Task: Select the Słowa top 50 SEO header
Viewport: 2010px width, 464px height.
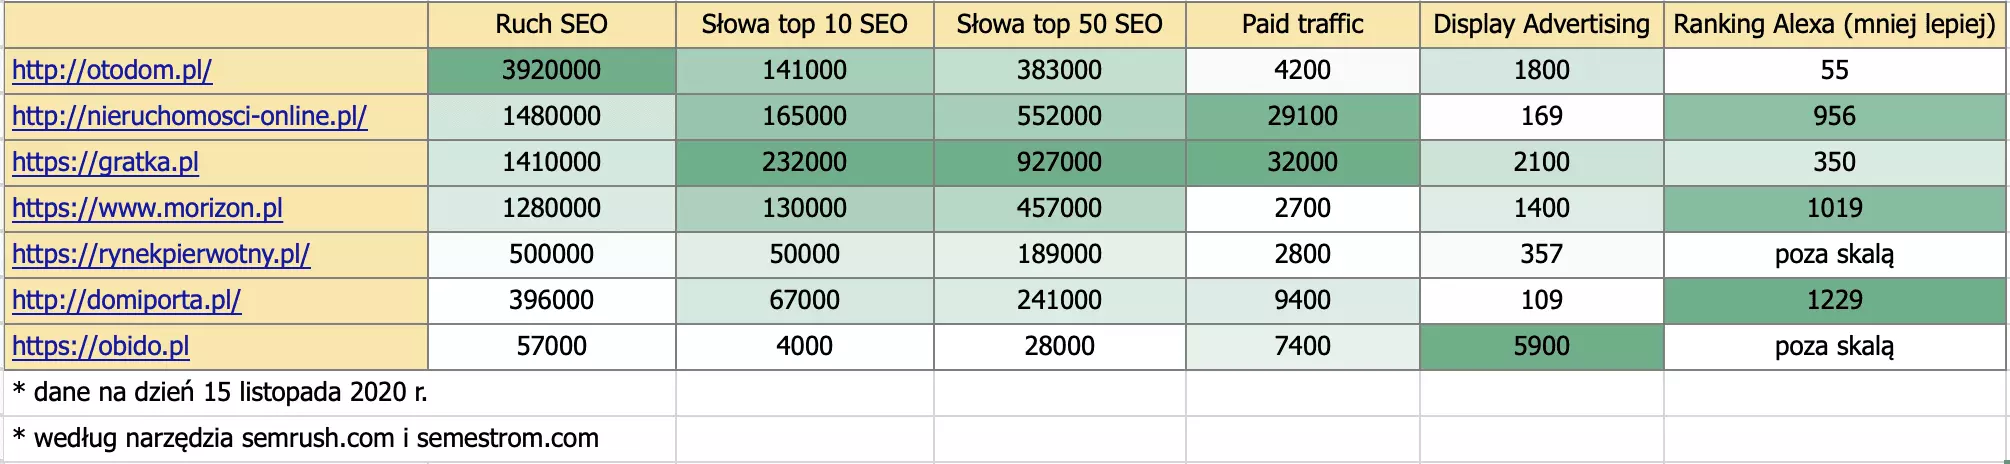Action: [x=1060, y=25]
